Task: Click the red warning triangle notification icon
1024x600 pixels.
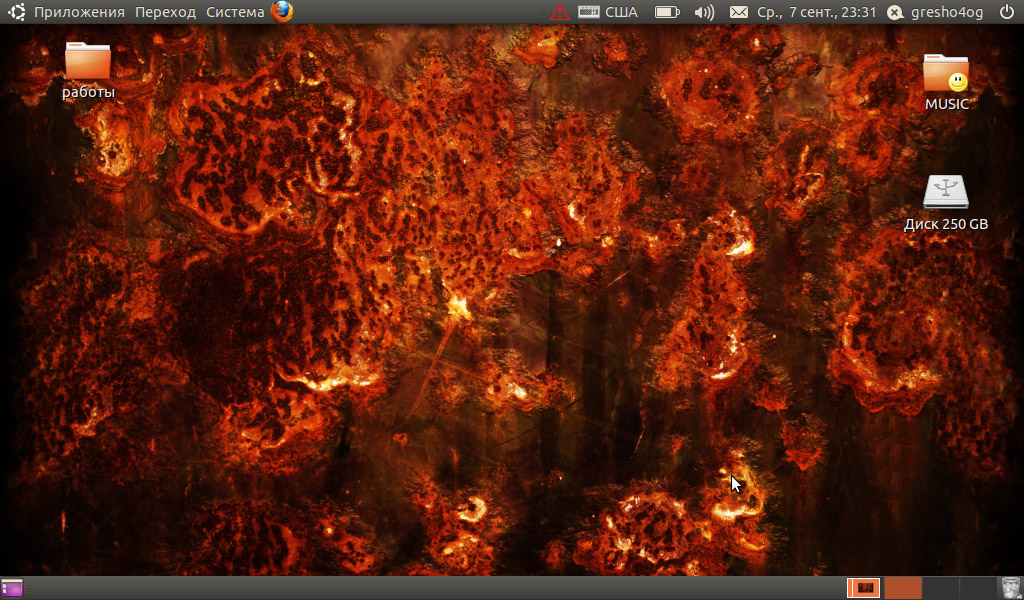Action: tap(560, 12)
